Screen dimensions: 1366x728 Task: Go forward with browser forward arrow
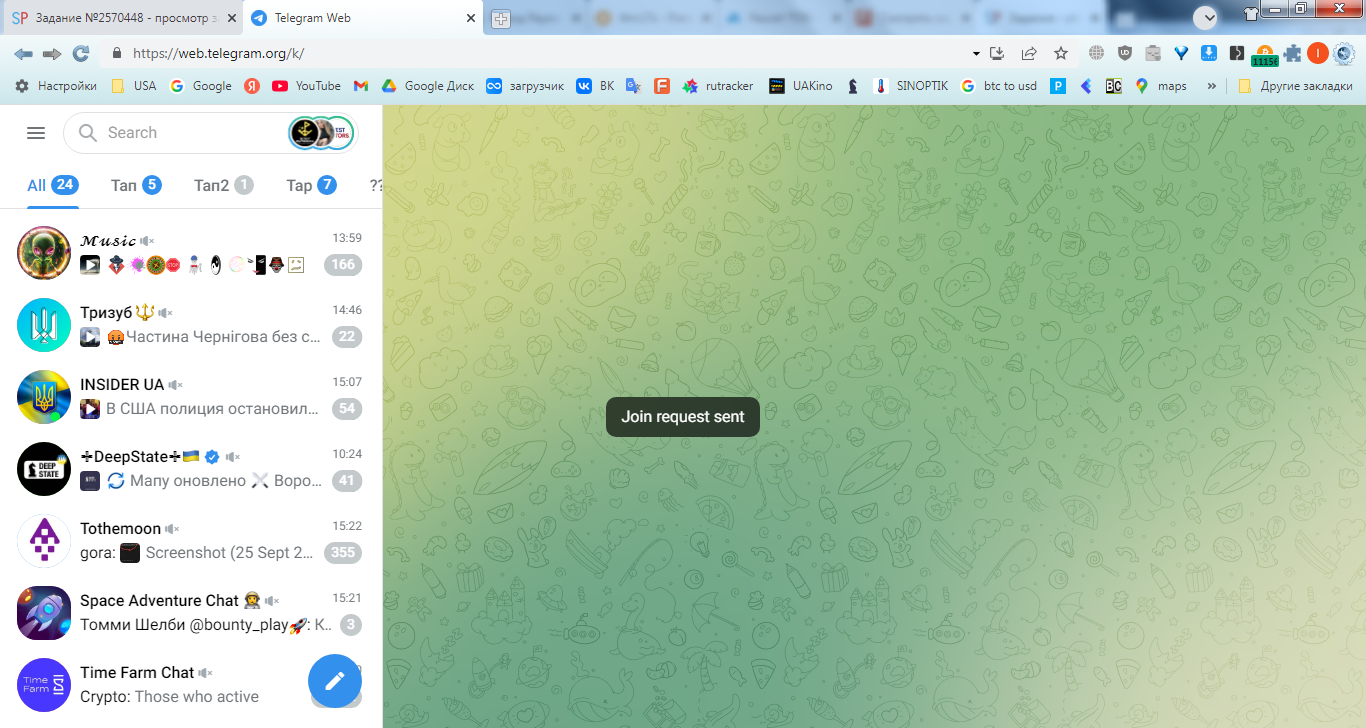click(52, 53)
